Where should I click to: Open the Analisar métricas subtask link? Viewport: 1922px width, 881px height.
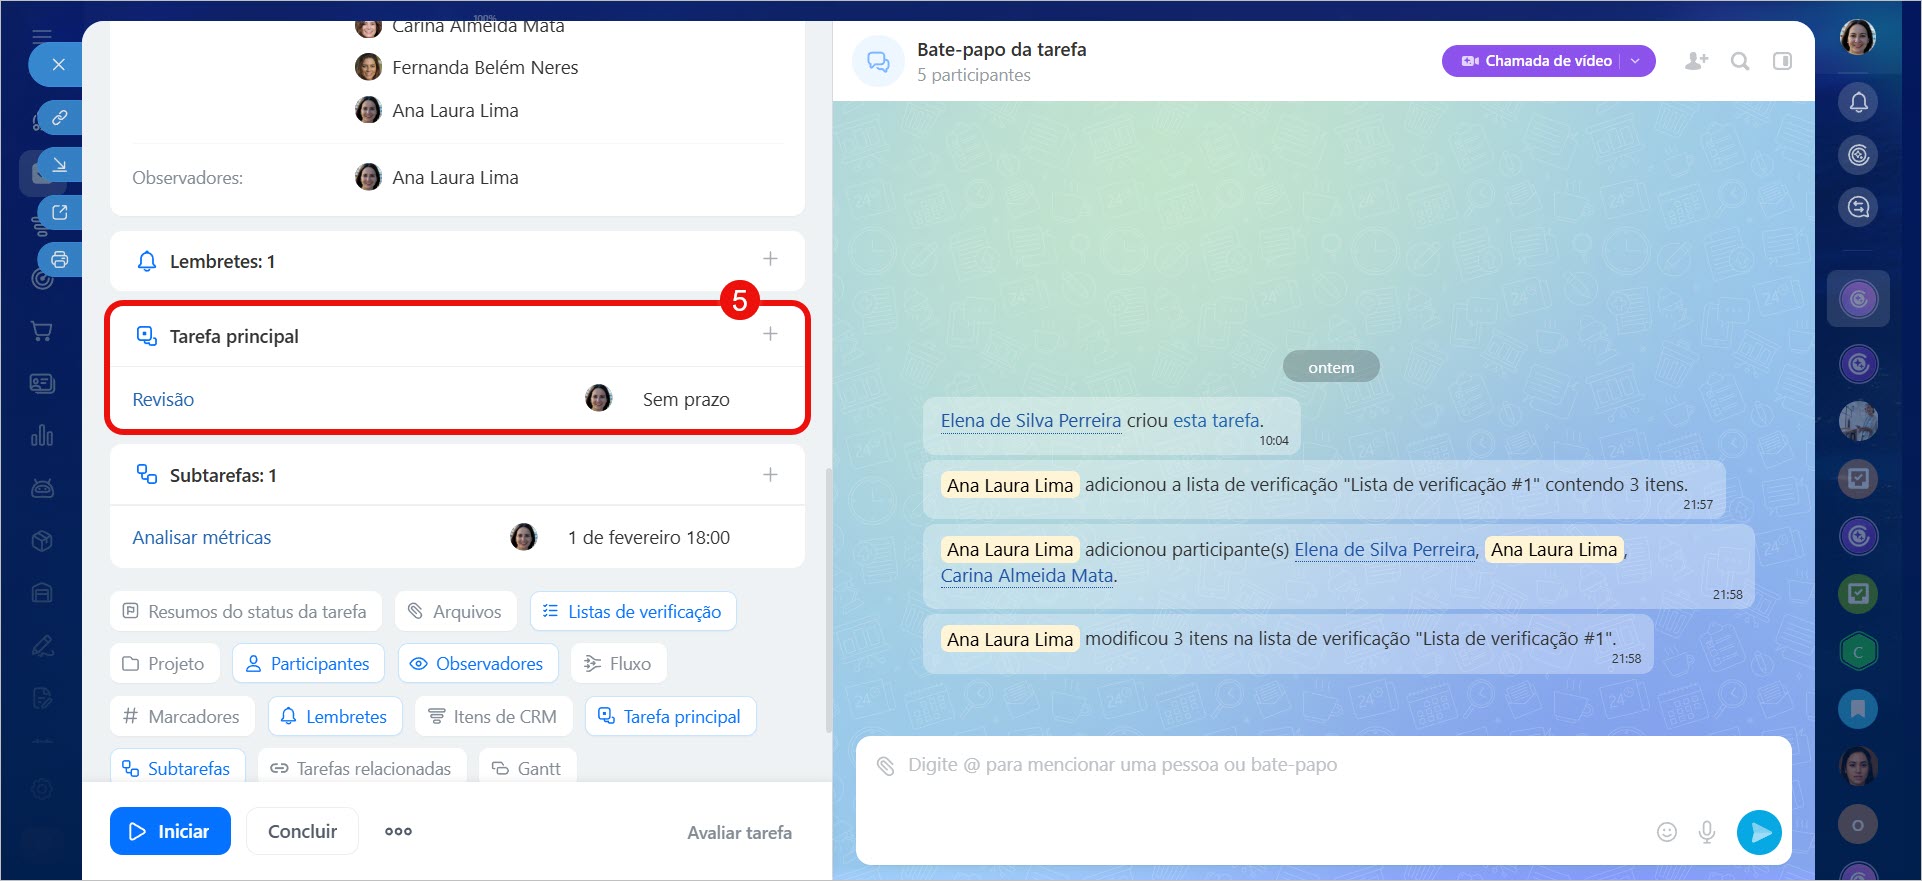click(x=202, y=538)
